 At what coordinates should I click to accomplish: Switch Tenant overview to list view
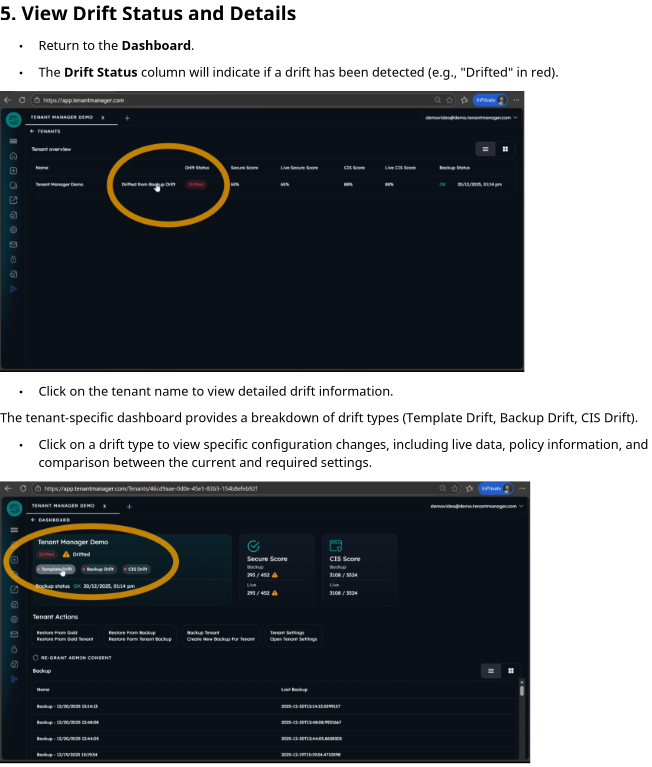click(486, 149)
